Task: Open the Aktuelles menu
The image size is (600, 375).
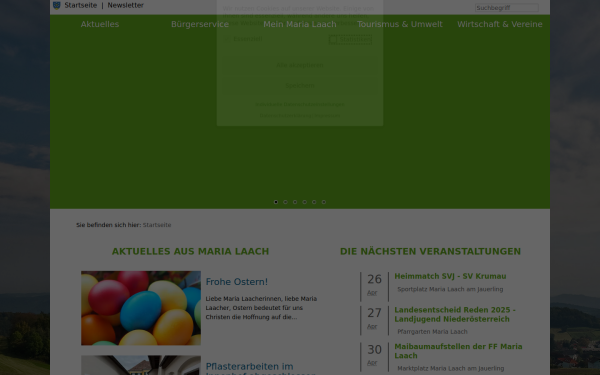Action: (x=100, y=24)
